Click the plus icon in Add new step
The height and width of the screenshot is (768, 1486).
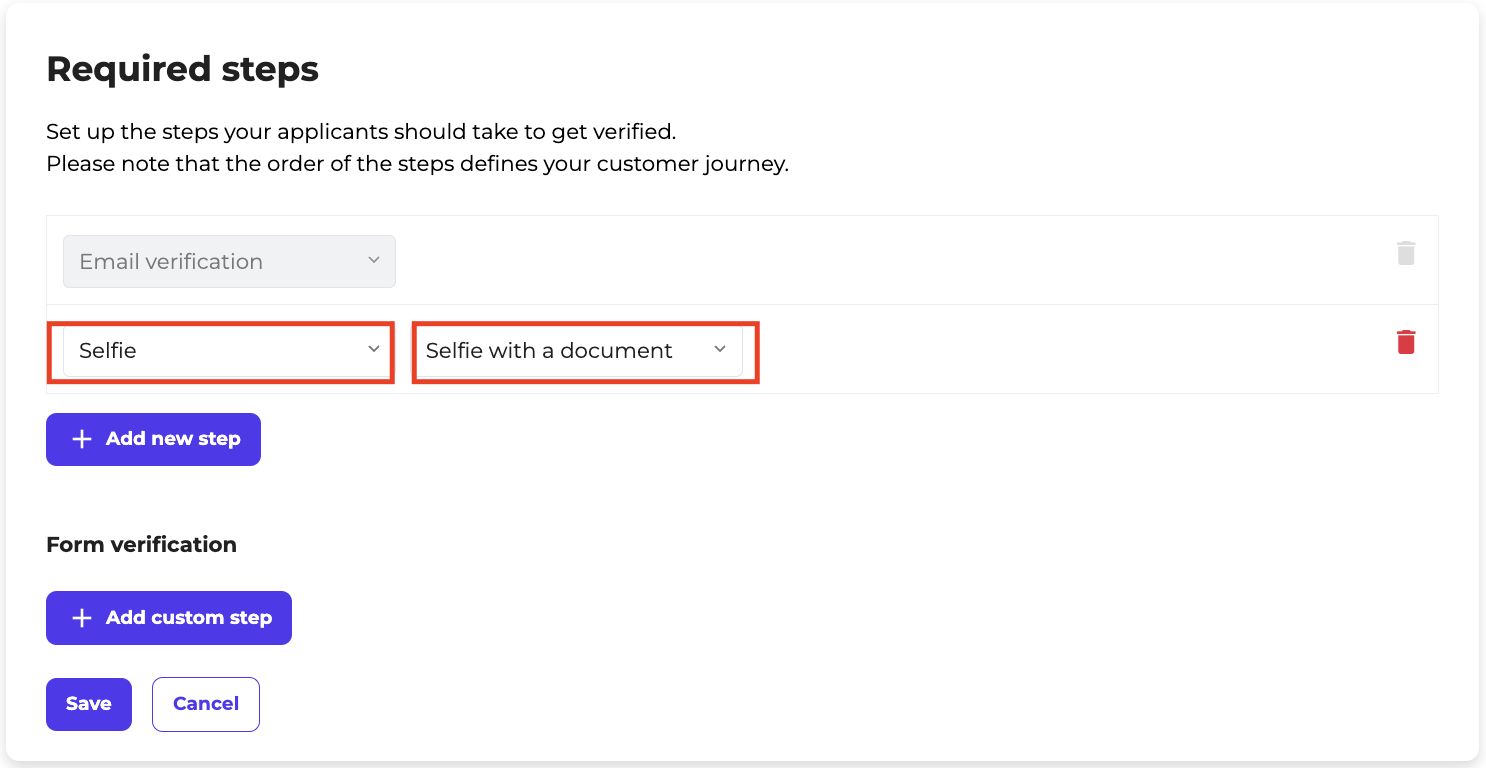pos(82,439)
